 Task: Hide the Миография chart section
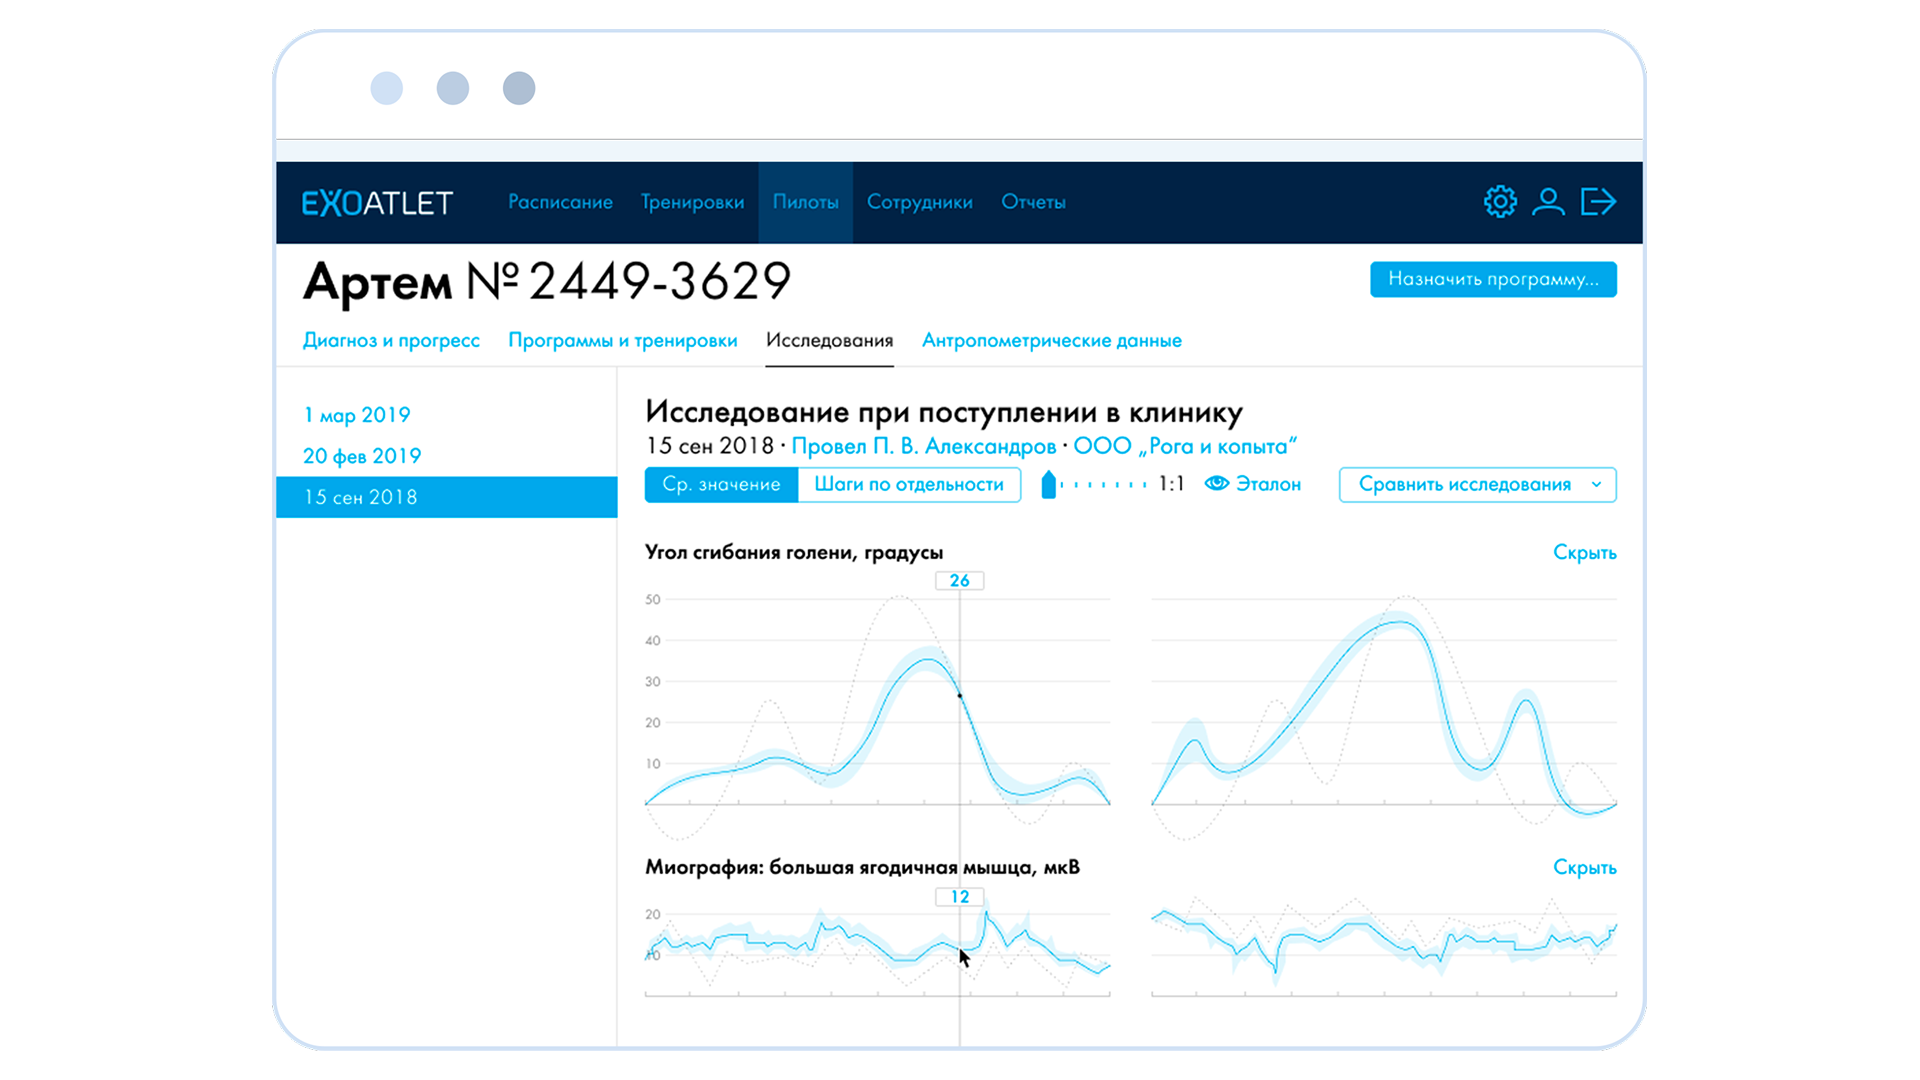(x=1584, y=867)
